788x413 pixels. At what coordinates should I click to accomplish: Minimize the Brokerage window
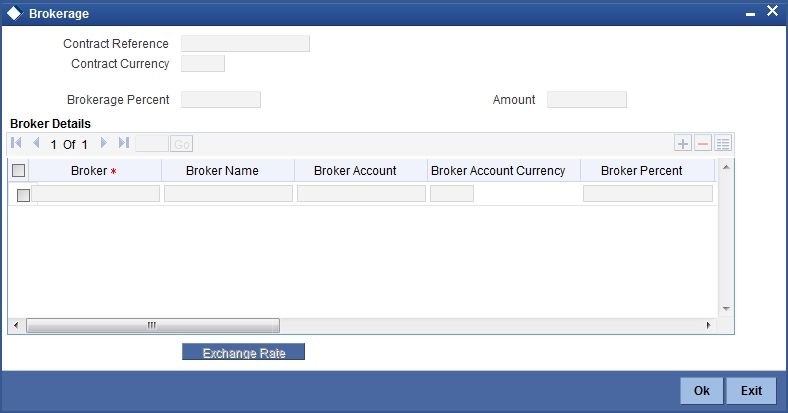pos(750,14)
